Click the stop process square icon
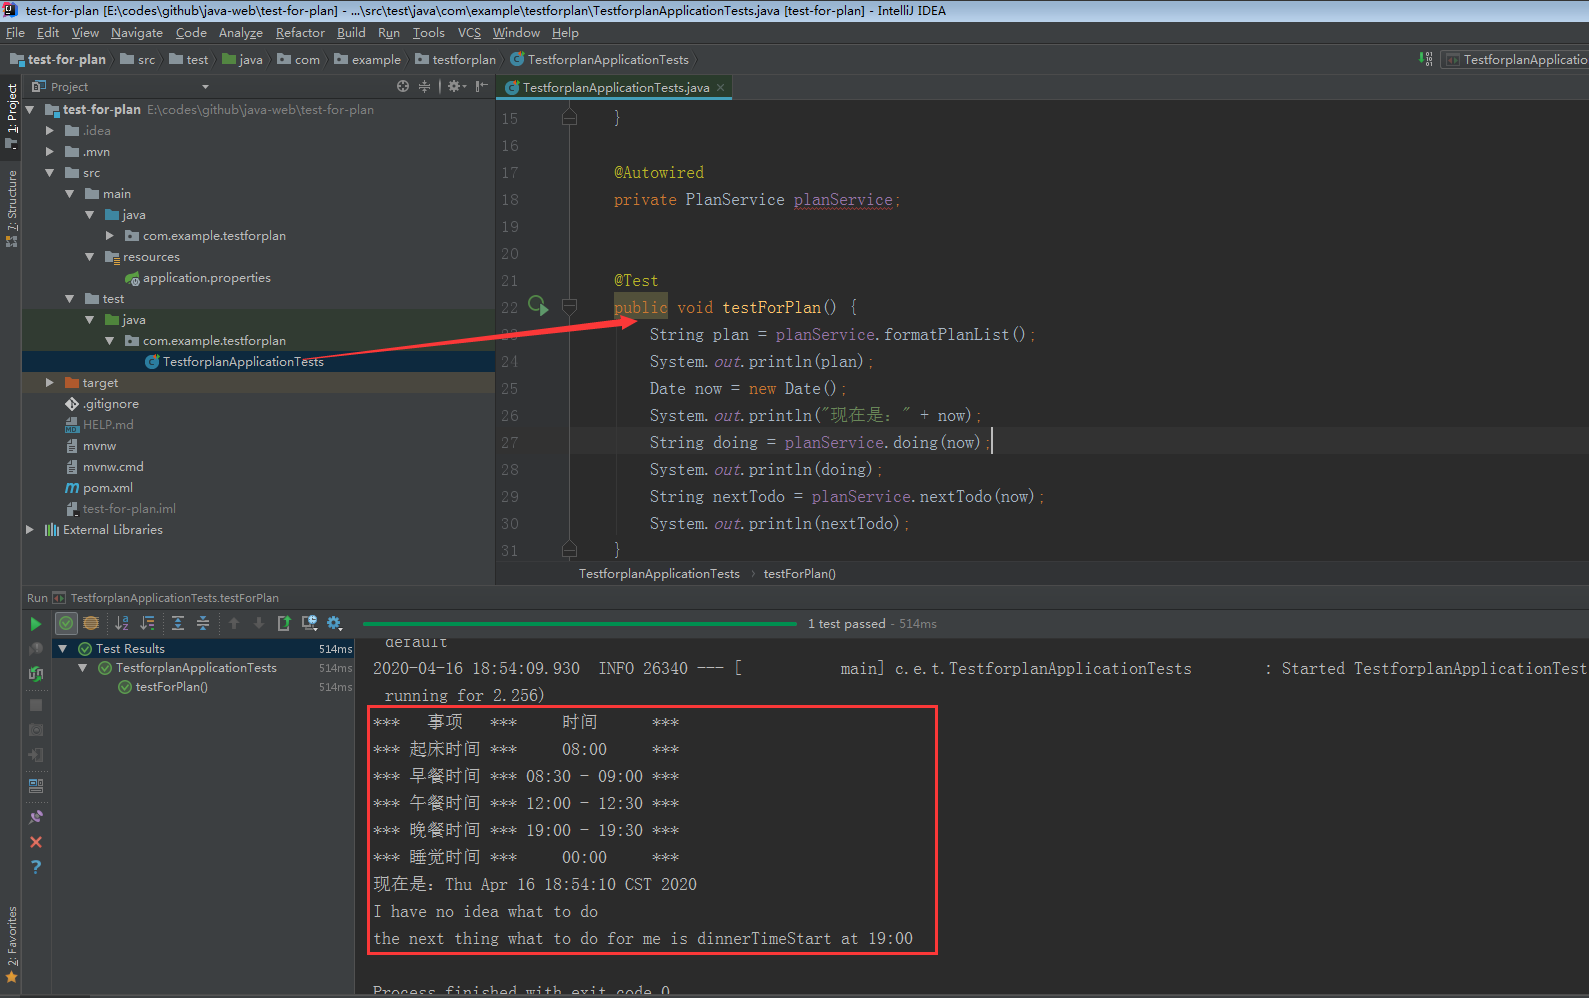This screenshot has width=1589, height=998. (36, 705)
